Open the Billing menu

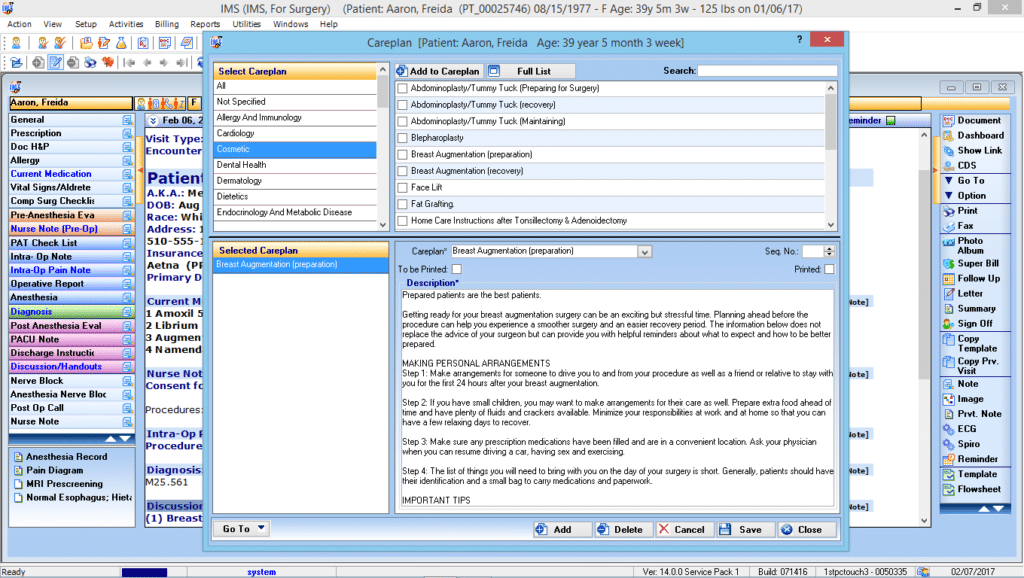click(166, 24)
